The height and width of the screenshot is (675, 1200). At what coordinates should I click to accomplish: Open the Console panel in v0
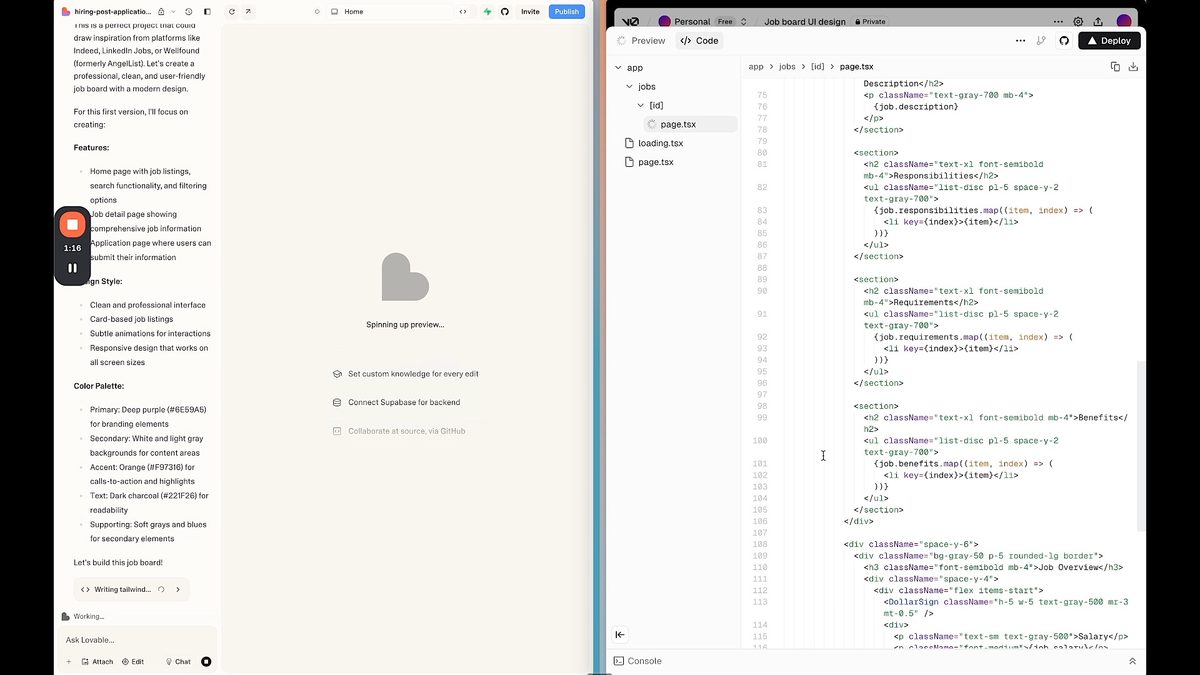[637, 661]
